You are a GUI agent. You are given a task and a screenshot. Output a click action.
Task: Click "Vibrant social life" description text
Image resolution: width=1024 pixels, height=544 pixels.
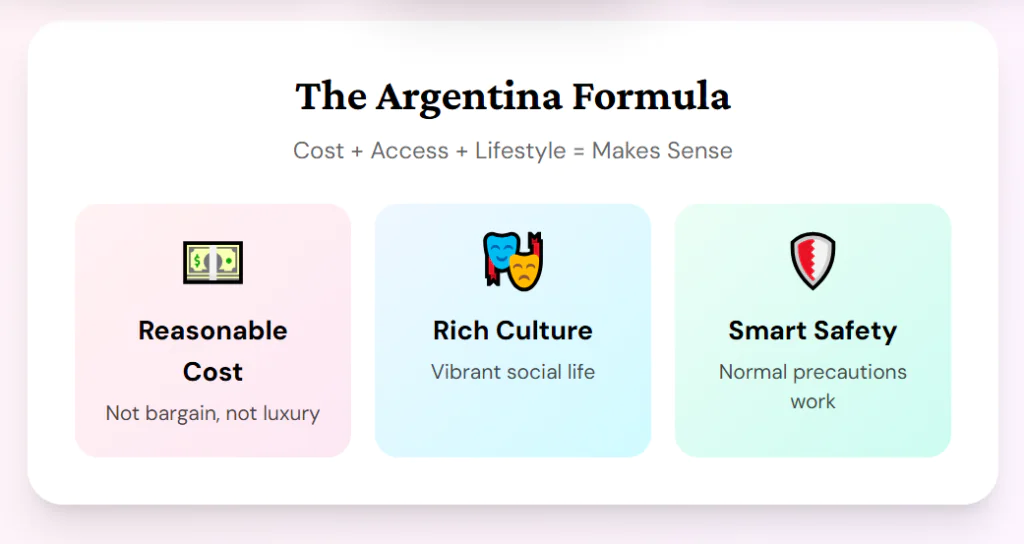pos(513,372)
